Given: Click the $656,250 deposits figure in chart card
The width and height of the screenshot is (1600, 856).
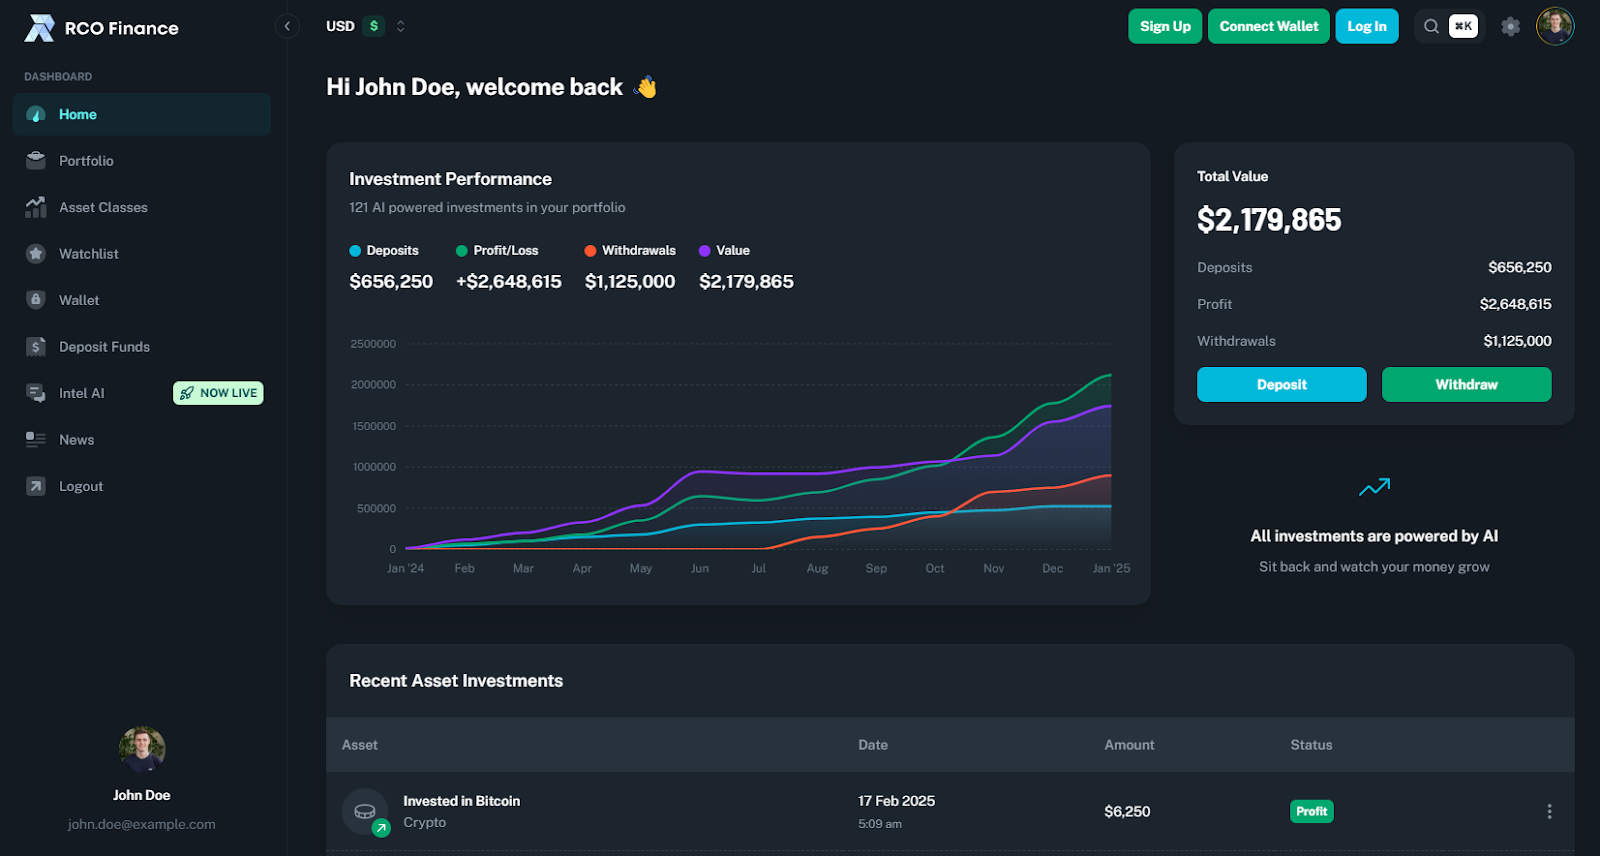Looking at the screenshot, I should pyautogui.click(x=391, y=282).
